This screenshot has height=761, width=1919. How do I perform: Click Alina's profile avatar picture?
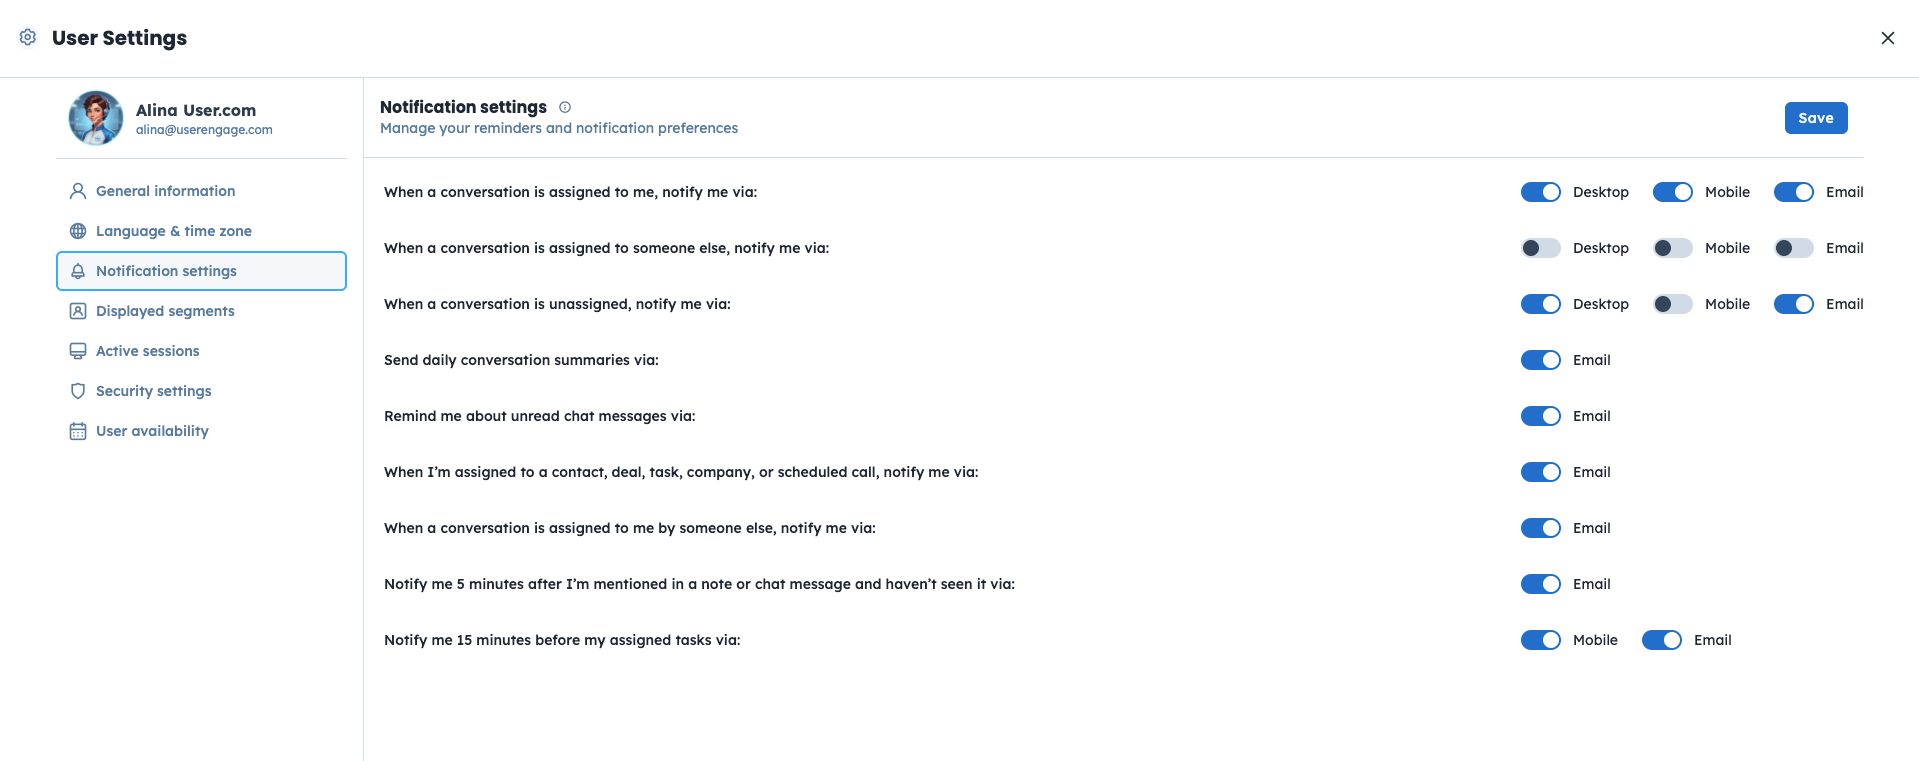coord(96,118)
